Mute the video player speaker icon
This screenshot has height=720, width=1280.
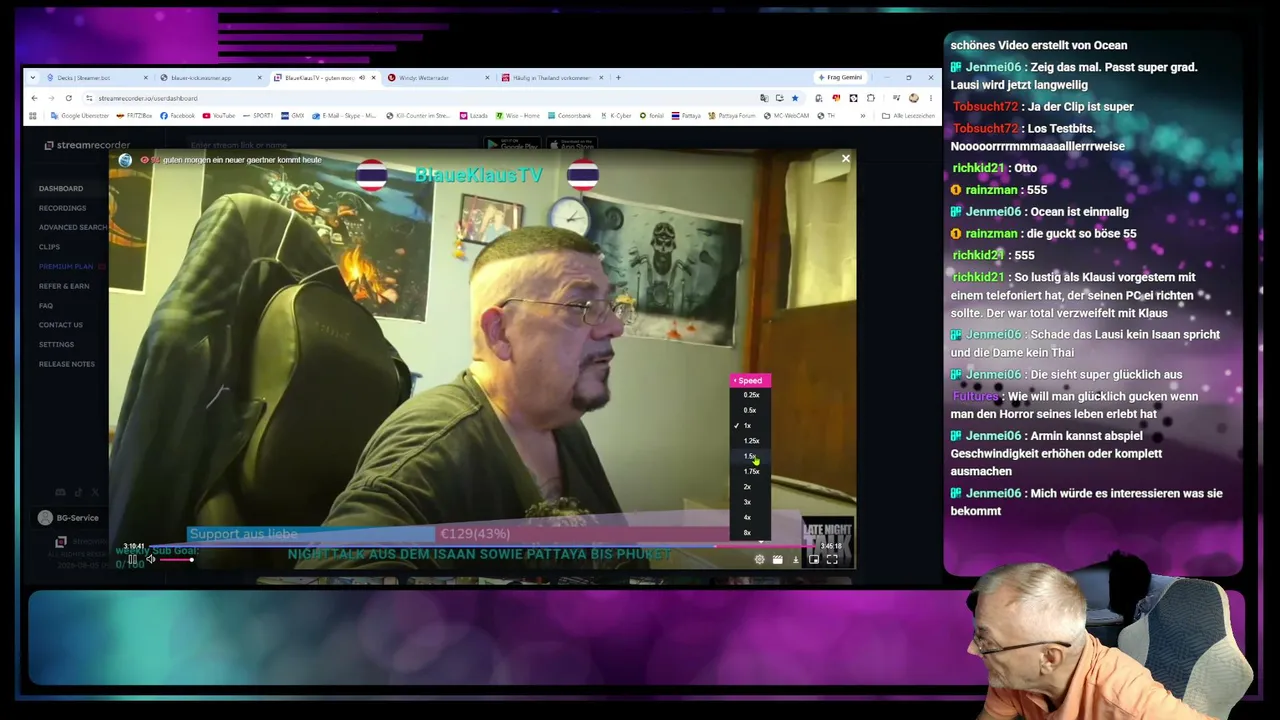[150, 560]
